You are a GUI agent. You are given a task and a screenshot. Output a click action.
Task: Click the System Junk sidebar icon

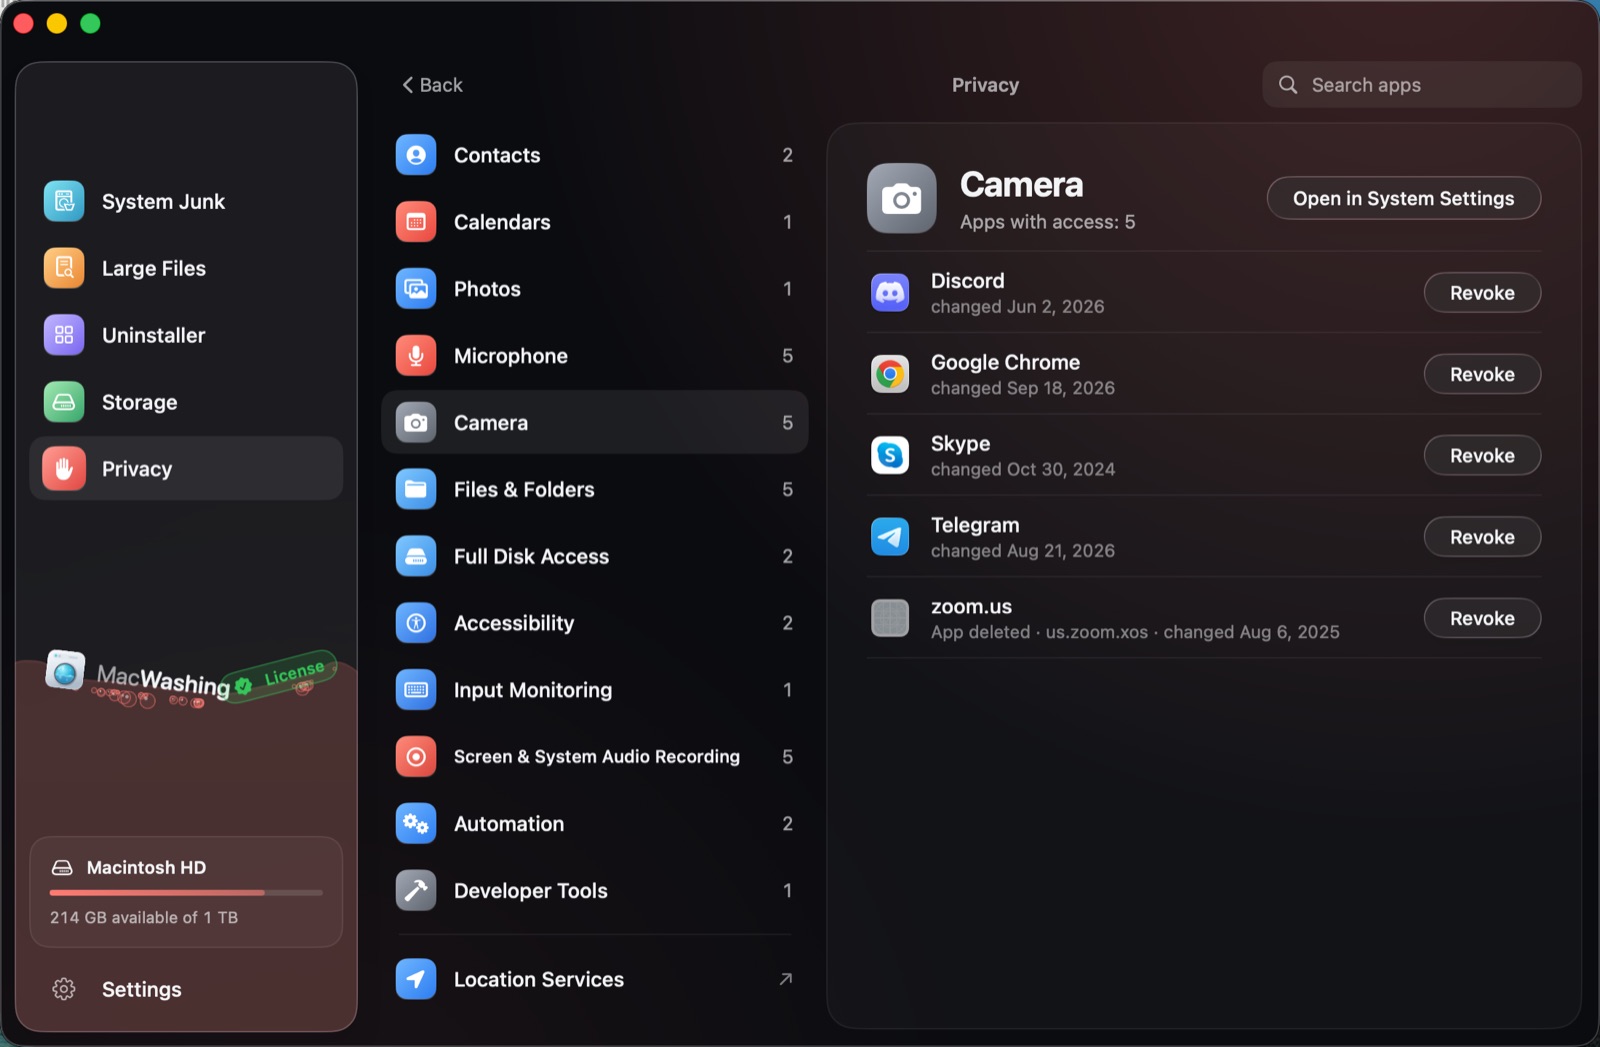coord(64,201)
